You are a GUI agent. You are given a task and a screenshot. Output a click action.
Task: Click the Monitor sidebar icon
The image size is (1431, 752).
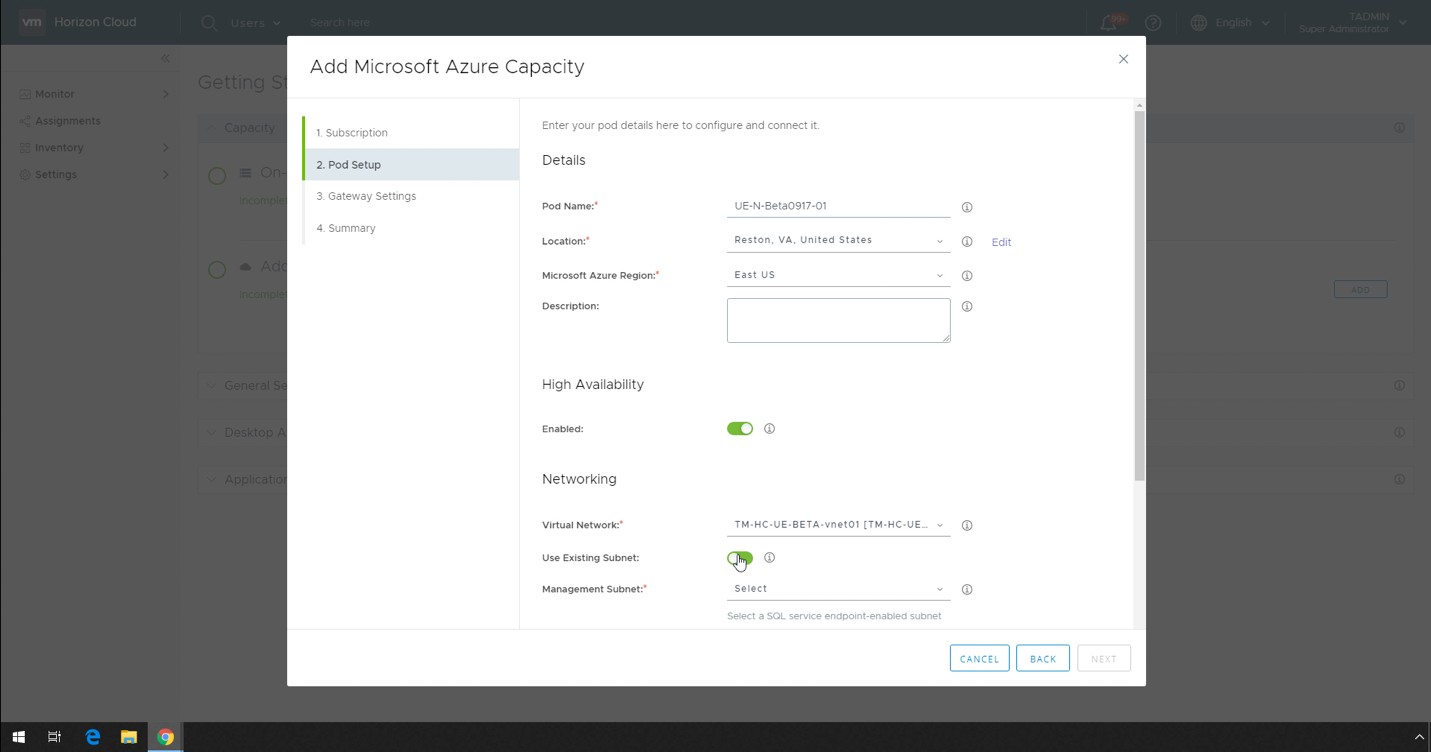[x=25, y=94]
